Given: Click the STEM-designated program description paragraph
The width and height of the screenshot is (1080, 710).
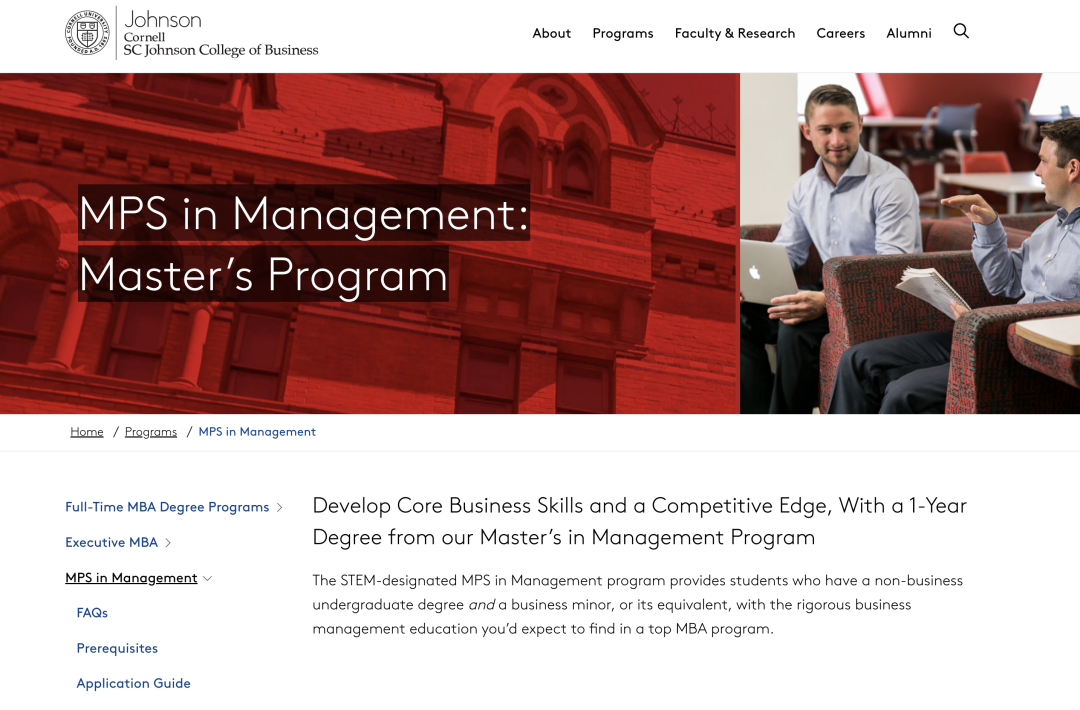Looking at the screenshot, I should [x=637, y=605].
